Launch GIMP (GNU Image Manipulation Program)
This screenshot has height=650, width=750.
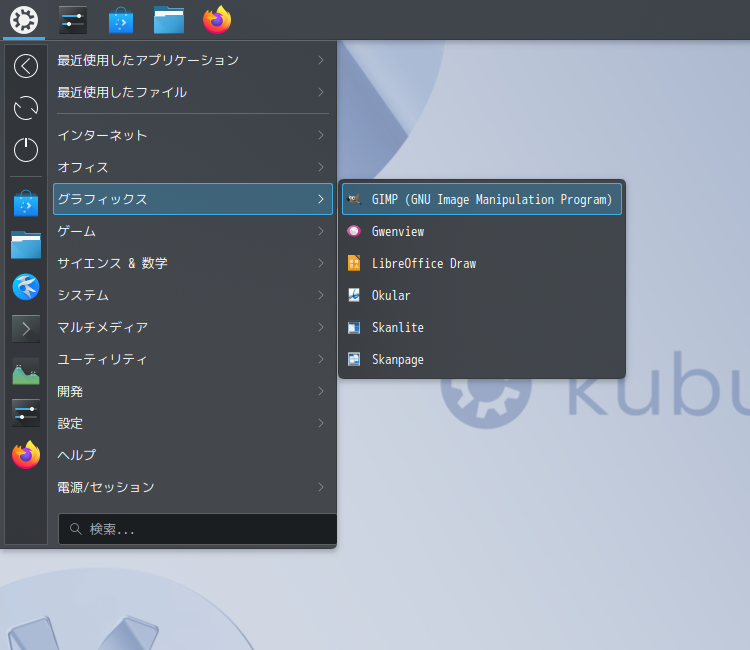[482, 199]
